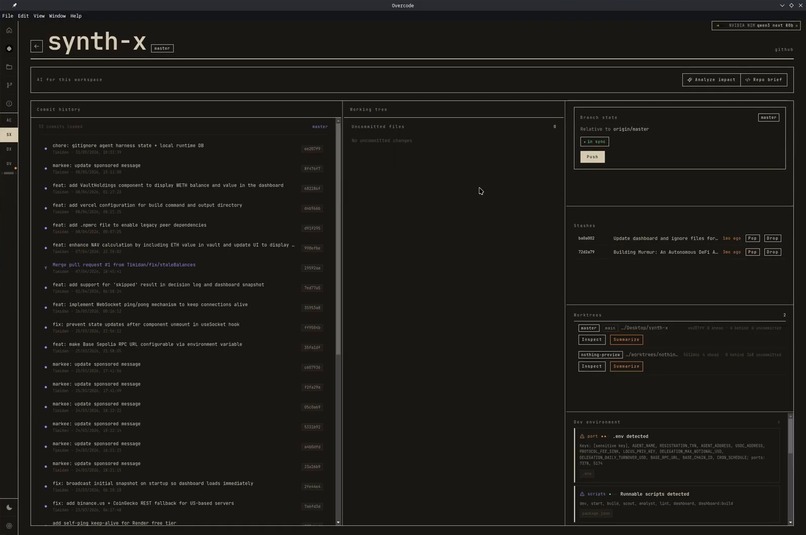
Task: Click the .env tag under .env detected
Action: click(588, 474)
